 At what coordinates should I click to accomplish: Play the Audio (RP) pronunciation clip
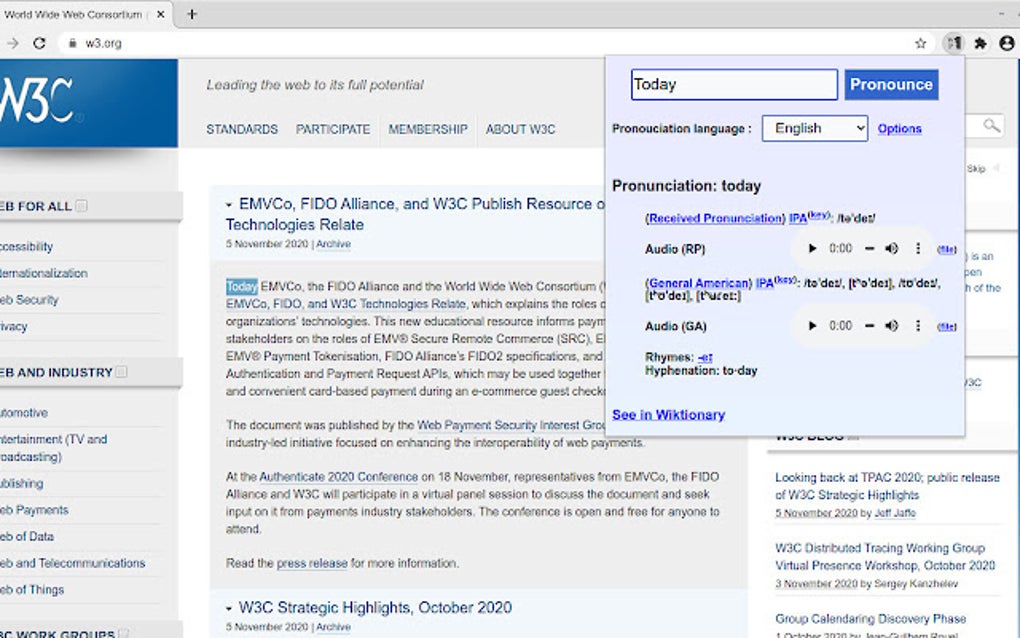(812, 248)
